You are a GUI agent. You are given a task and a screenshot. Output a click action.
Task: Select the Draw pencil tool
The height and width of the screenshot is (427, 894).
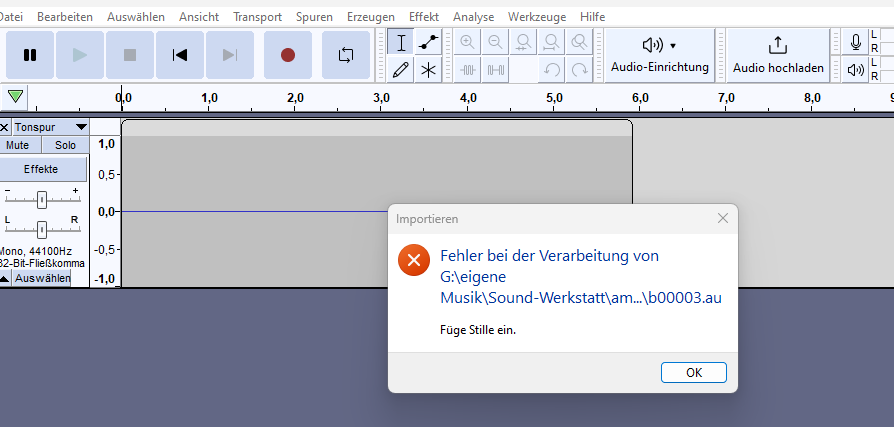pyautogui.click(x=401, y=69)
